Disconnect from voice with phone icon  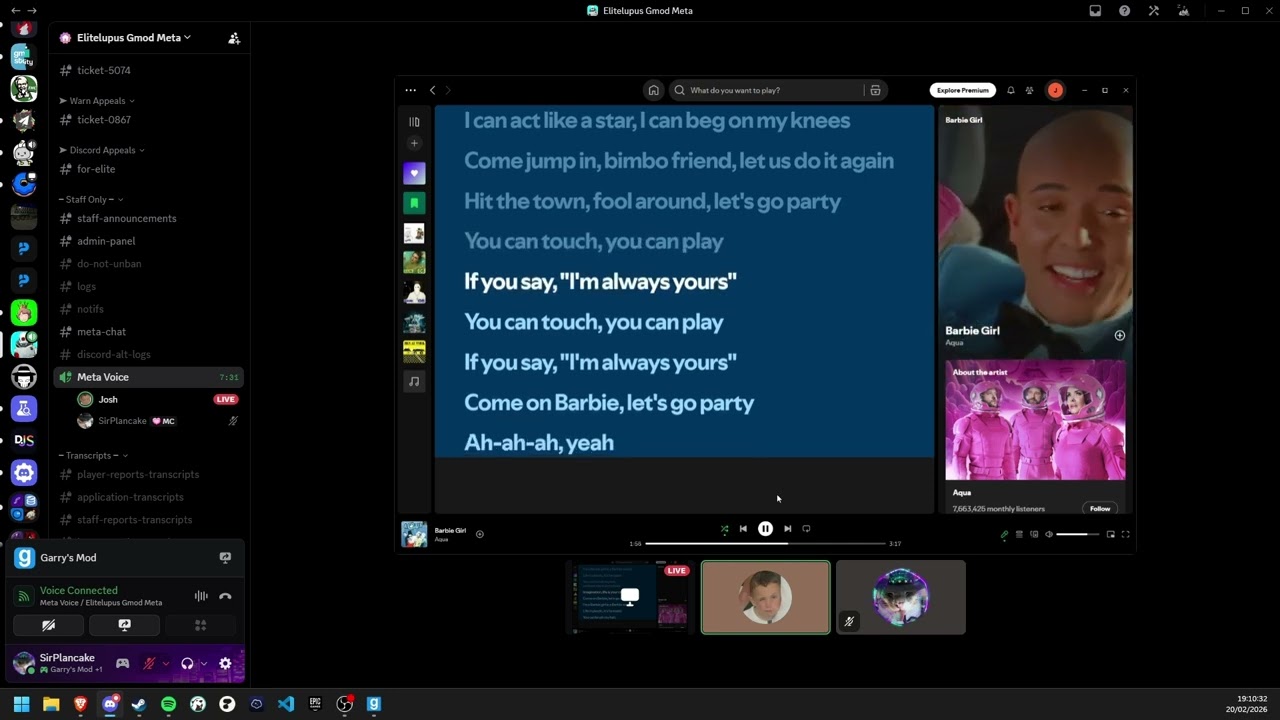(x=225, y=596)
